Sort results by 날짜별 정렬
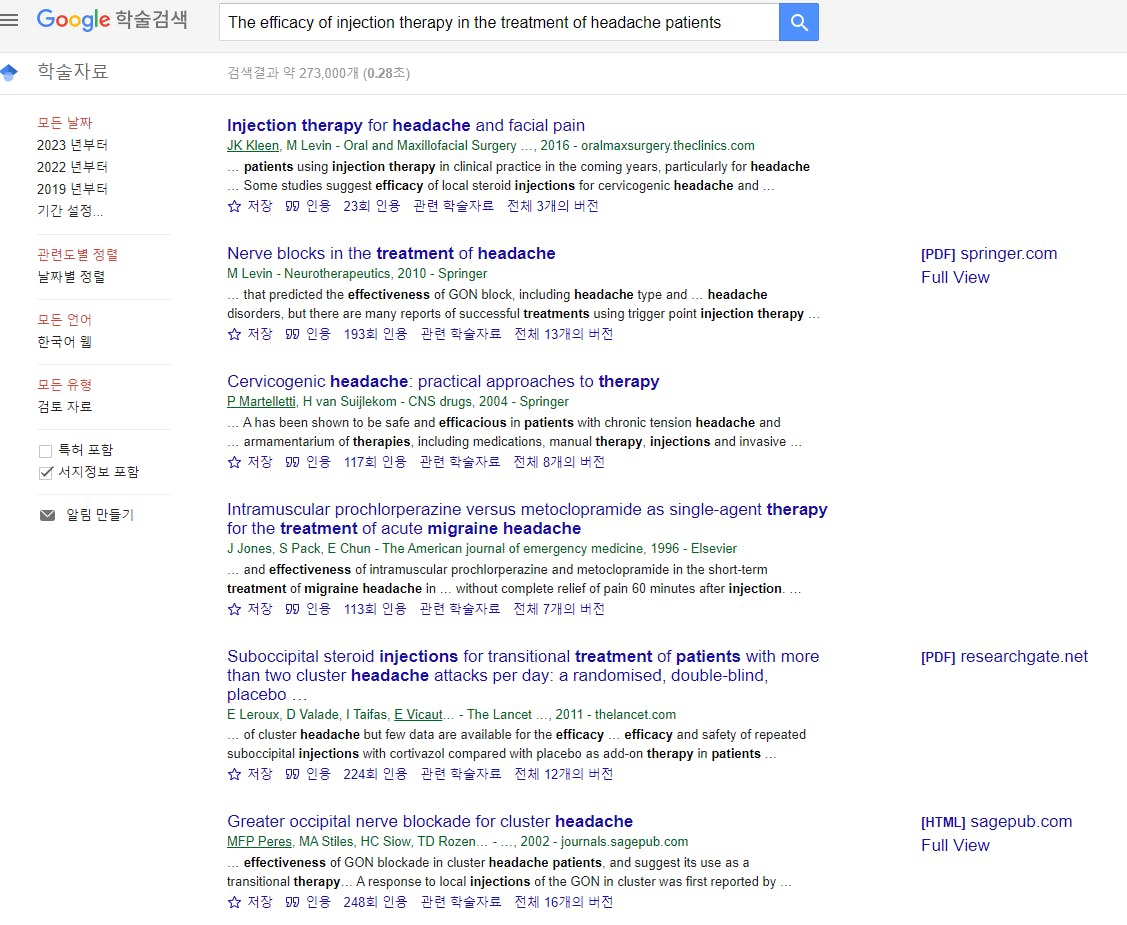This screenshot has height=925, width=1127. (x=71, y=277)
